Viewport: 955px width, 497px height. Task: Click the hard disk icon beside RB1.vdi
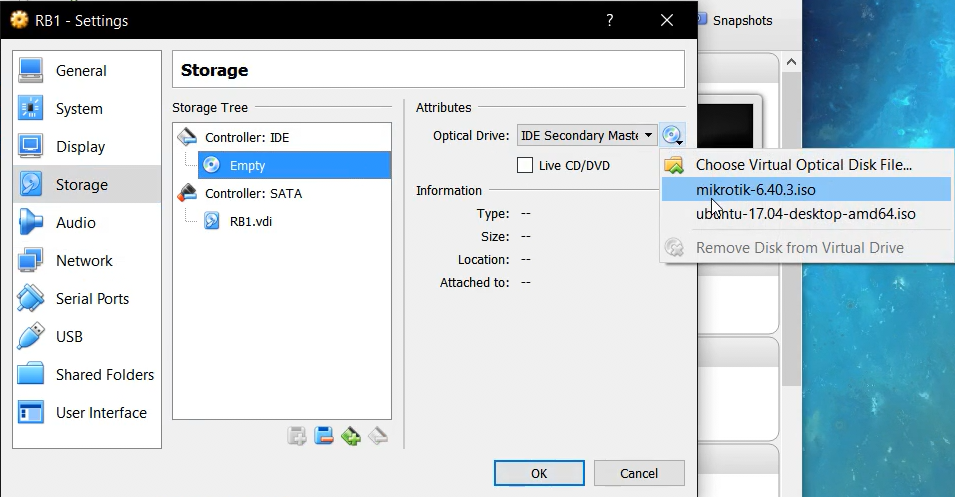point(211,220)
